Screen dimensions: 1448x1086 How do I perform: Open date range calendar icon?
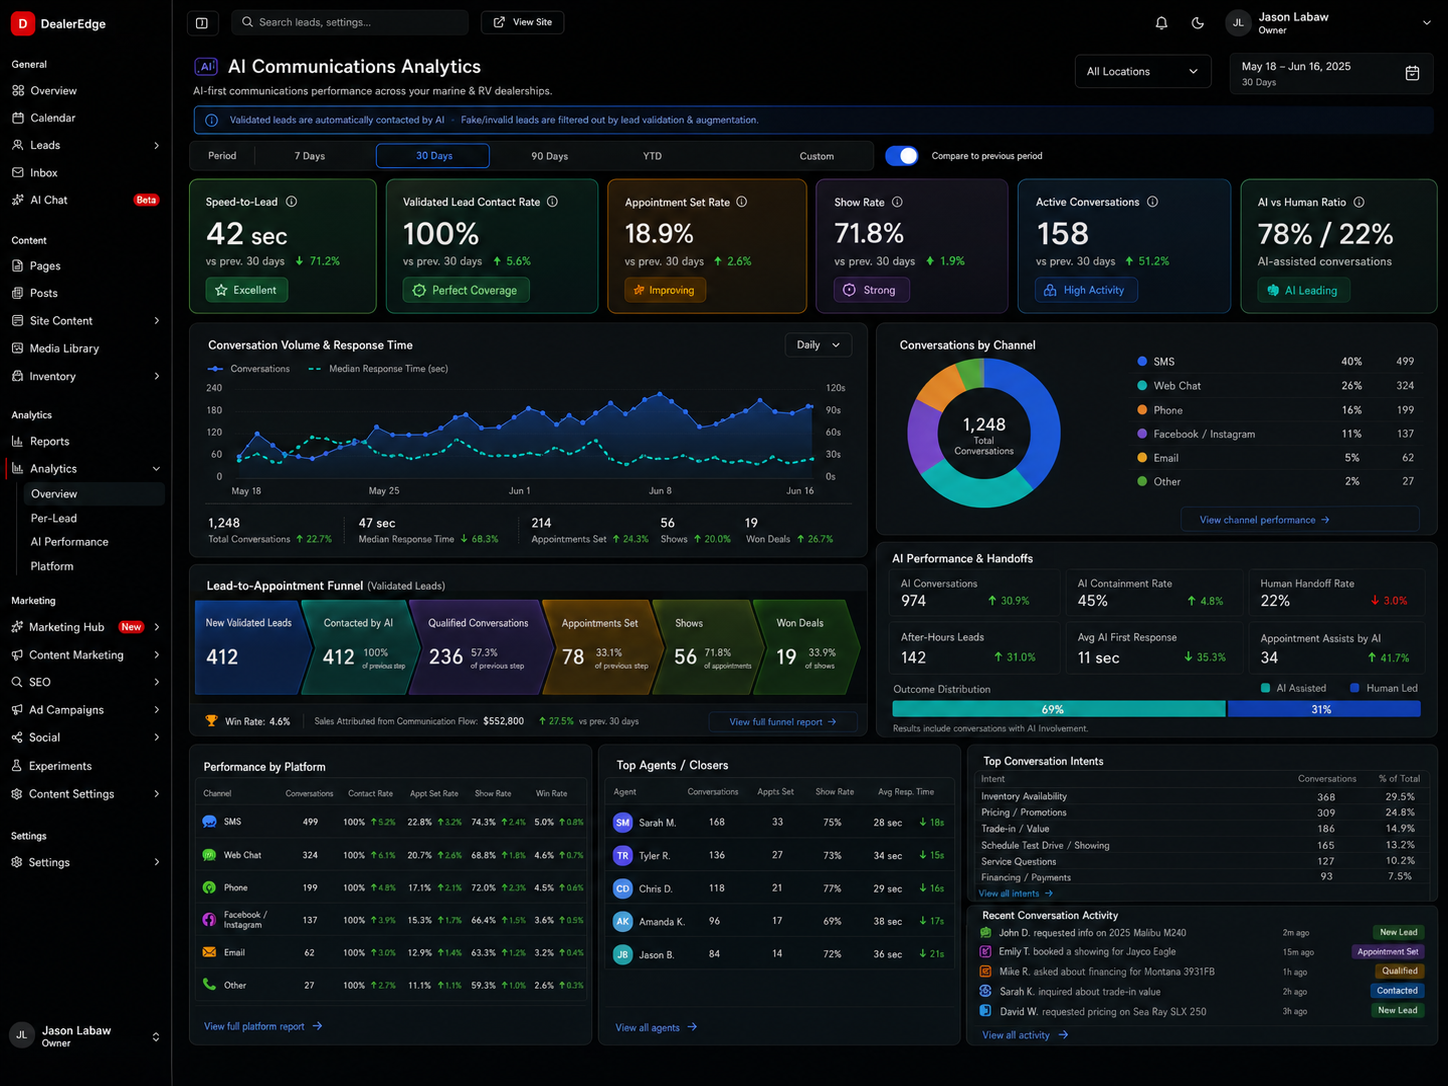[1412, 73]
